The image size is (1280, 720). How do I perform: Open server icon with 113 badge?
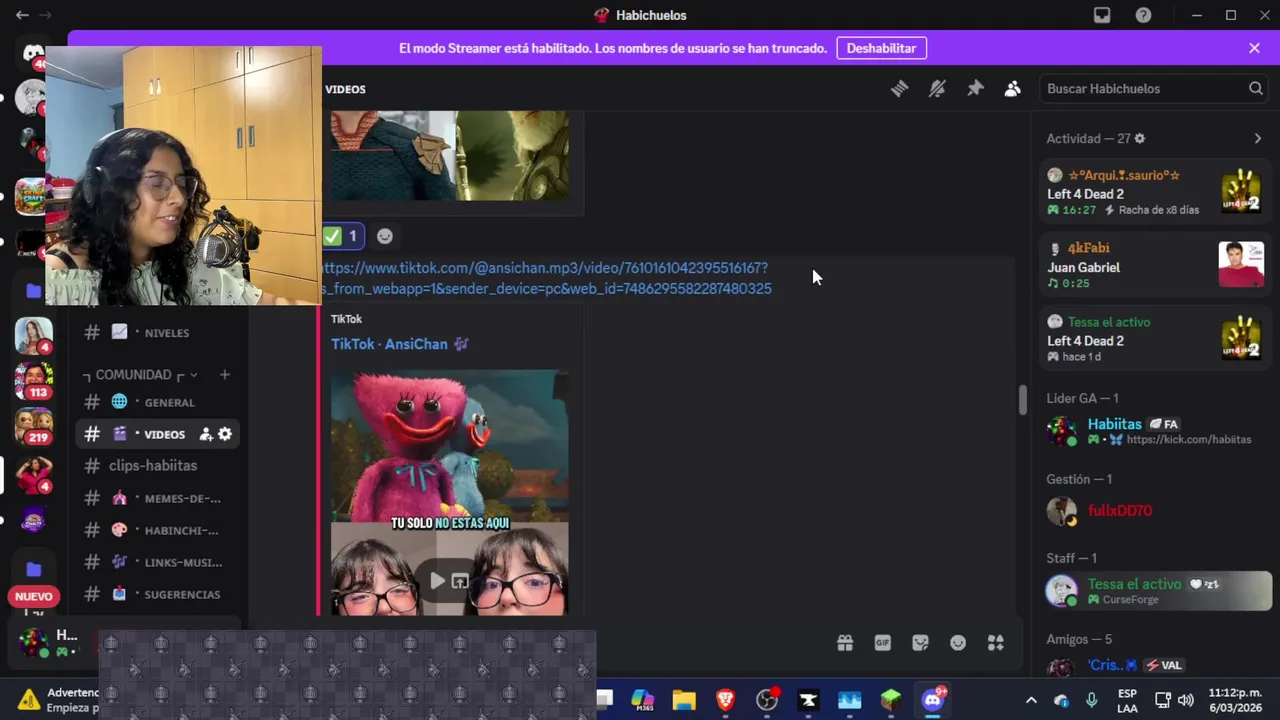(33, 380)
